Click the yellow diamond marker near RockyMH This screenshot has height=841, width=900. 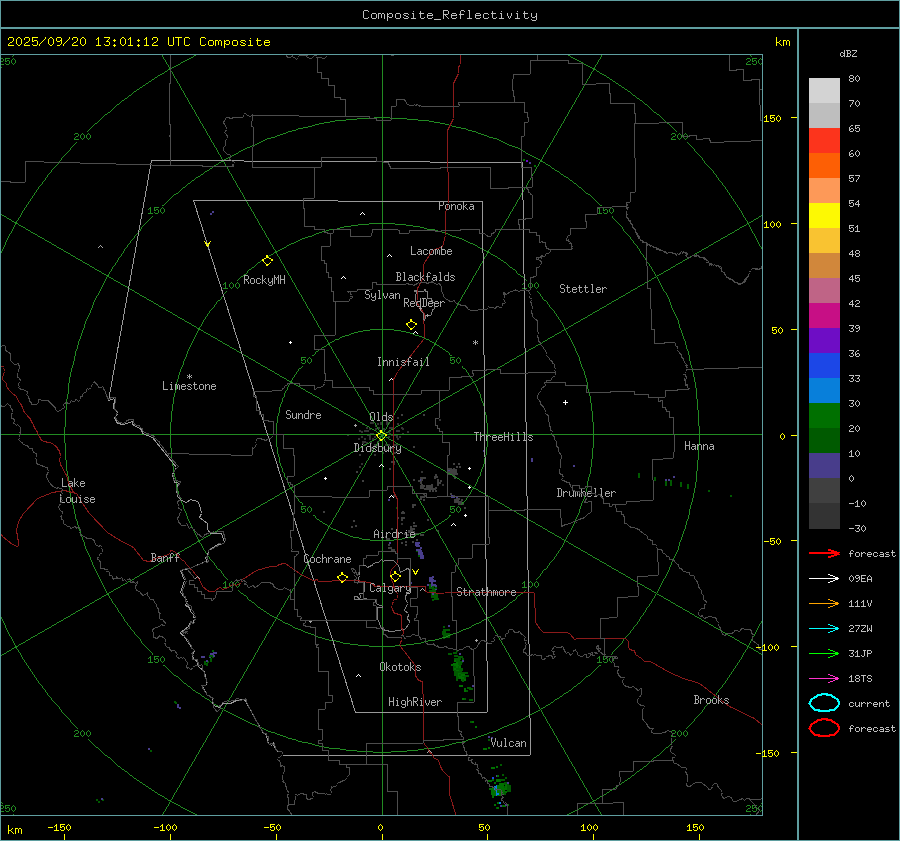tap(267, 260)
